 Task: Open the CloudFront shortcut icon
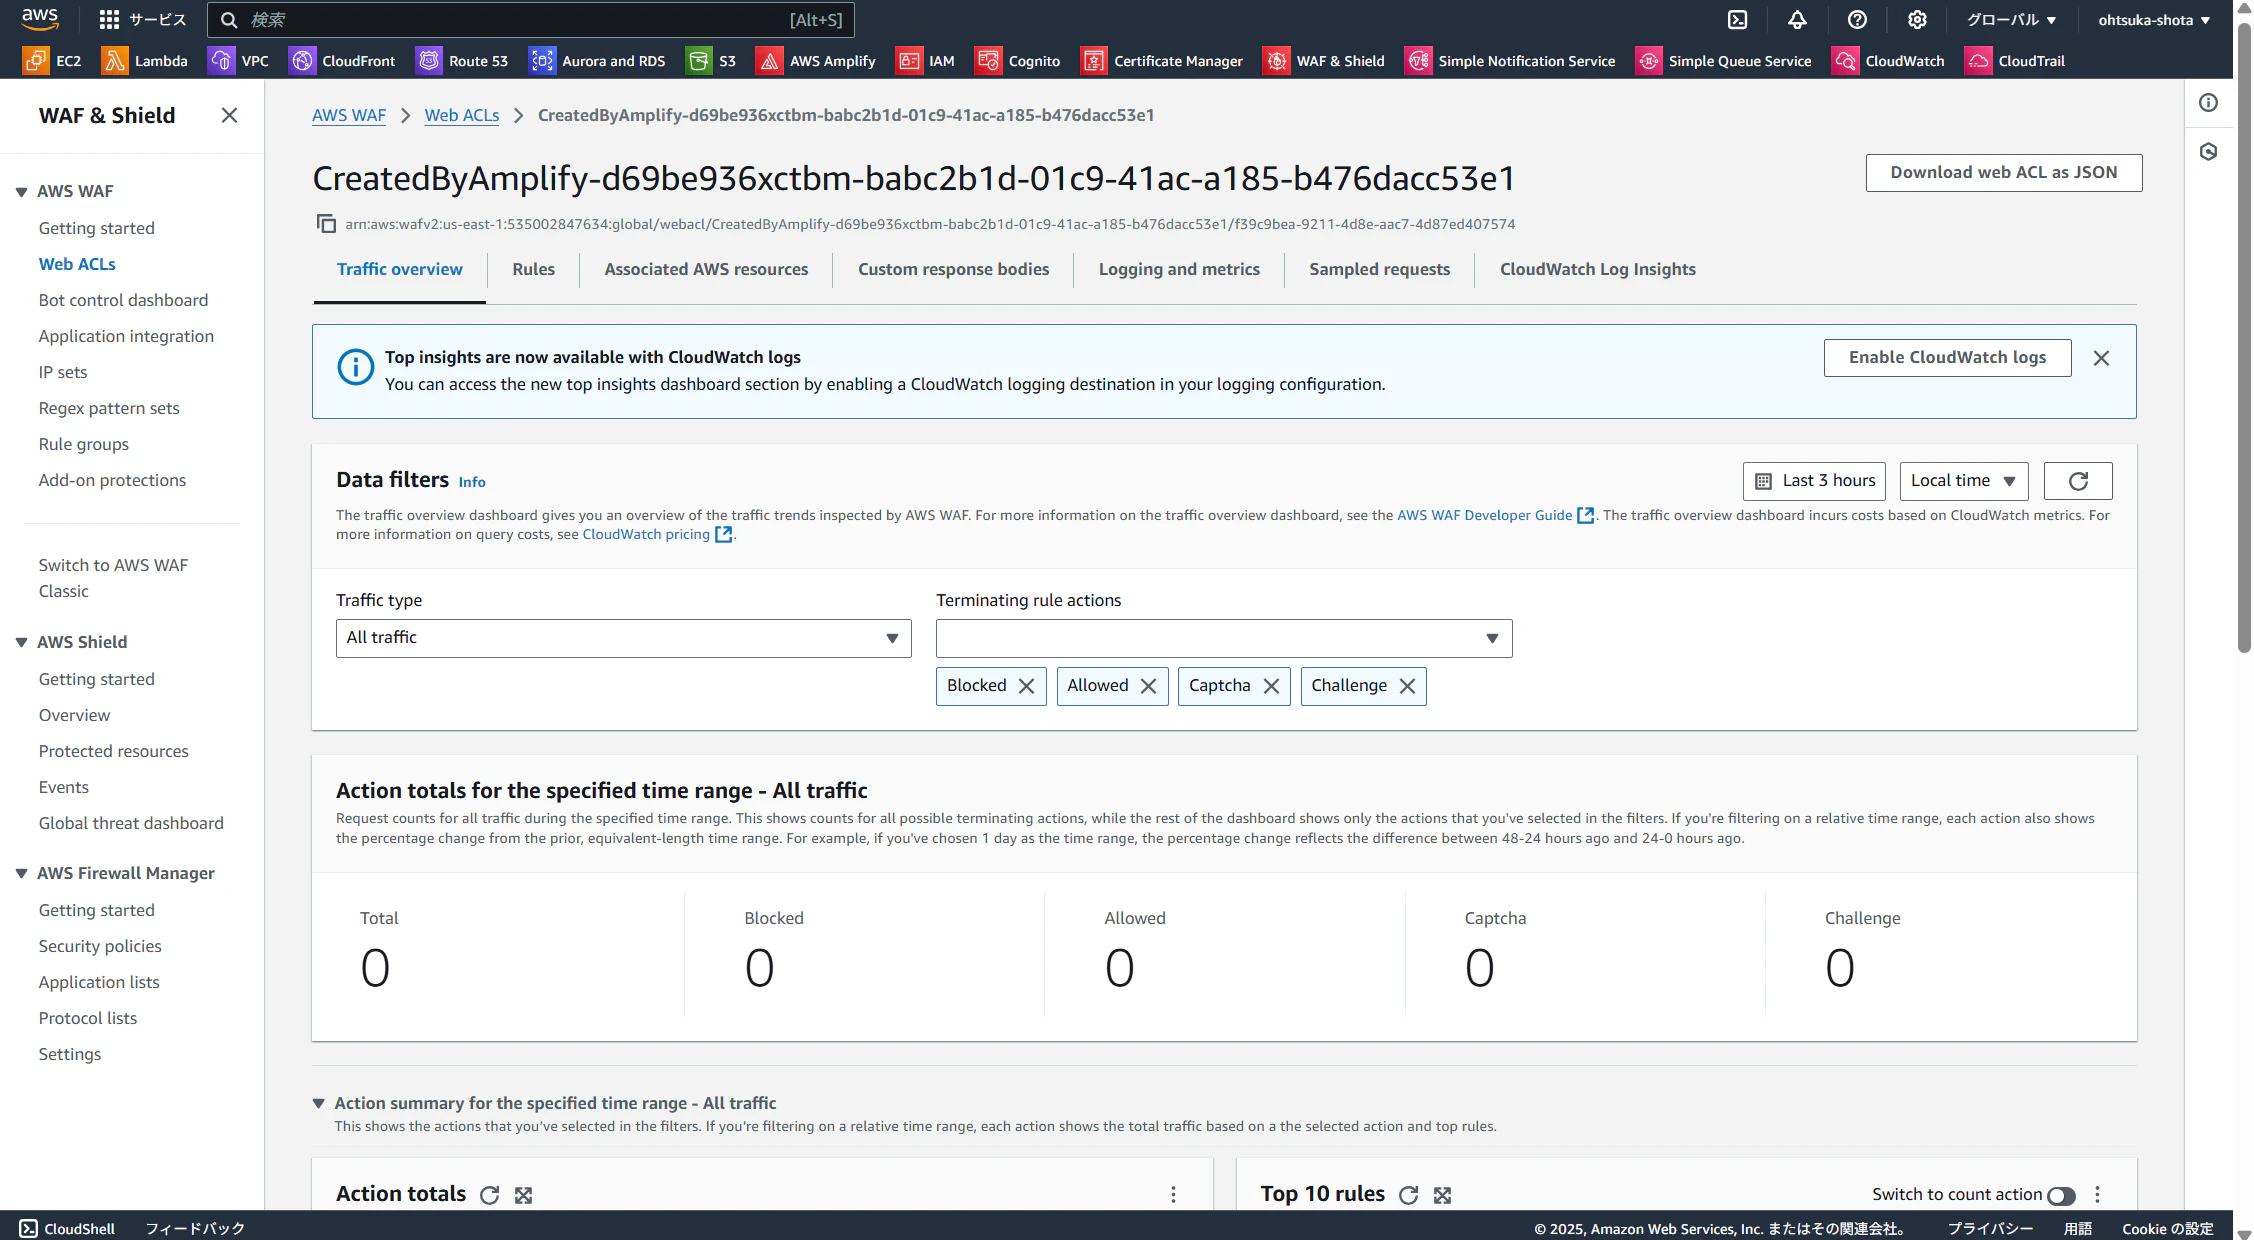coord(302,61)
